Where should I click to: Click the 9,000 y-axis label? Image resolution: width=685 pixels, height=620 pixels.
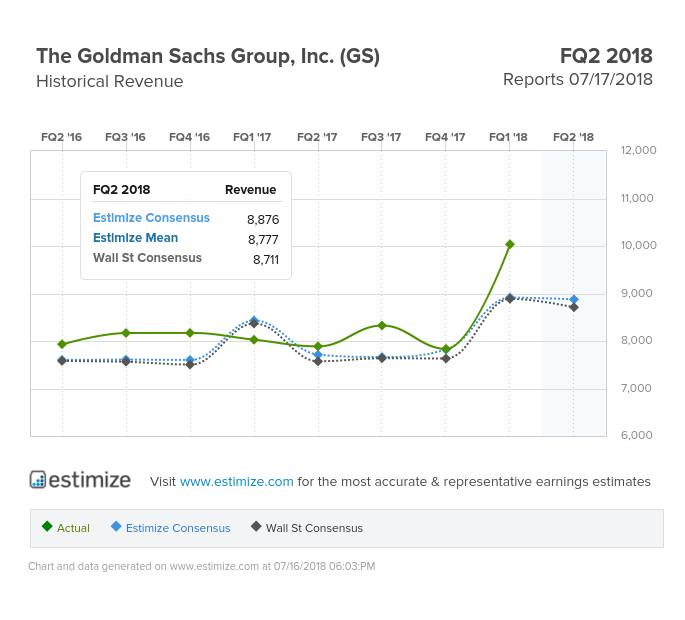637,293
